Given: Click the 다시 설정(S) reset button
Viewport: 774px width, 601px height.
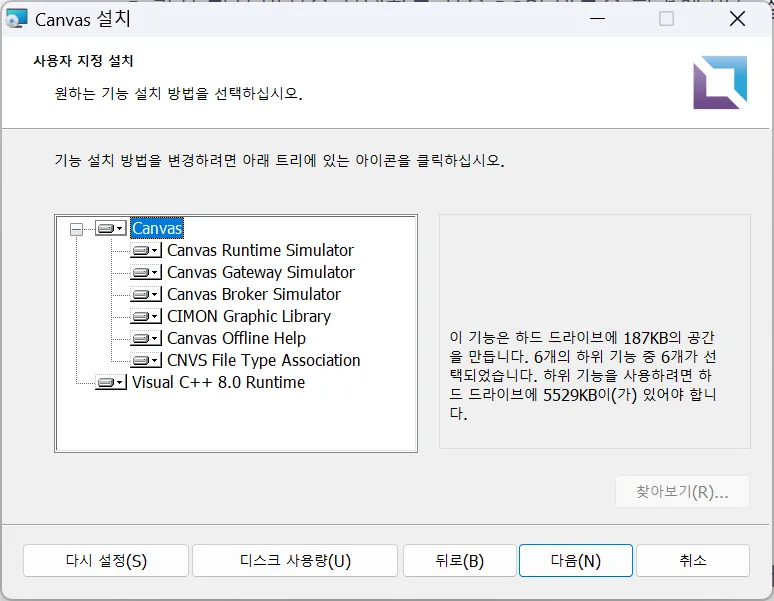Looking at the screenshot, I should click(x=104, y=561).
